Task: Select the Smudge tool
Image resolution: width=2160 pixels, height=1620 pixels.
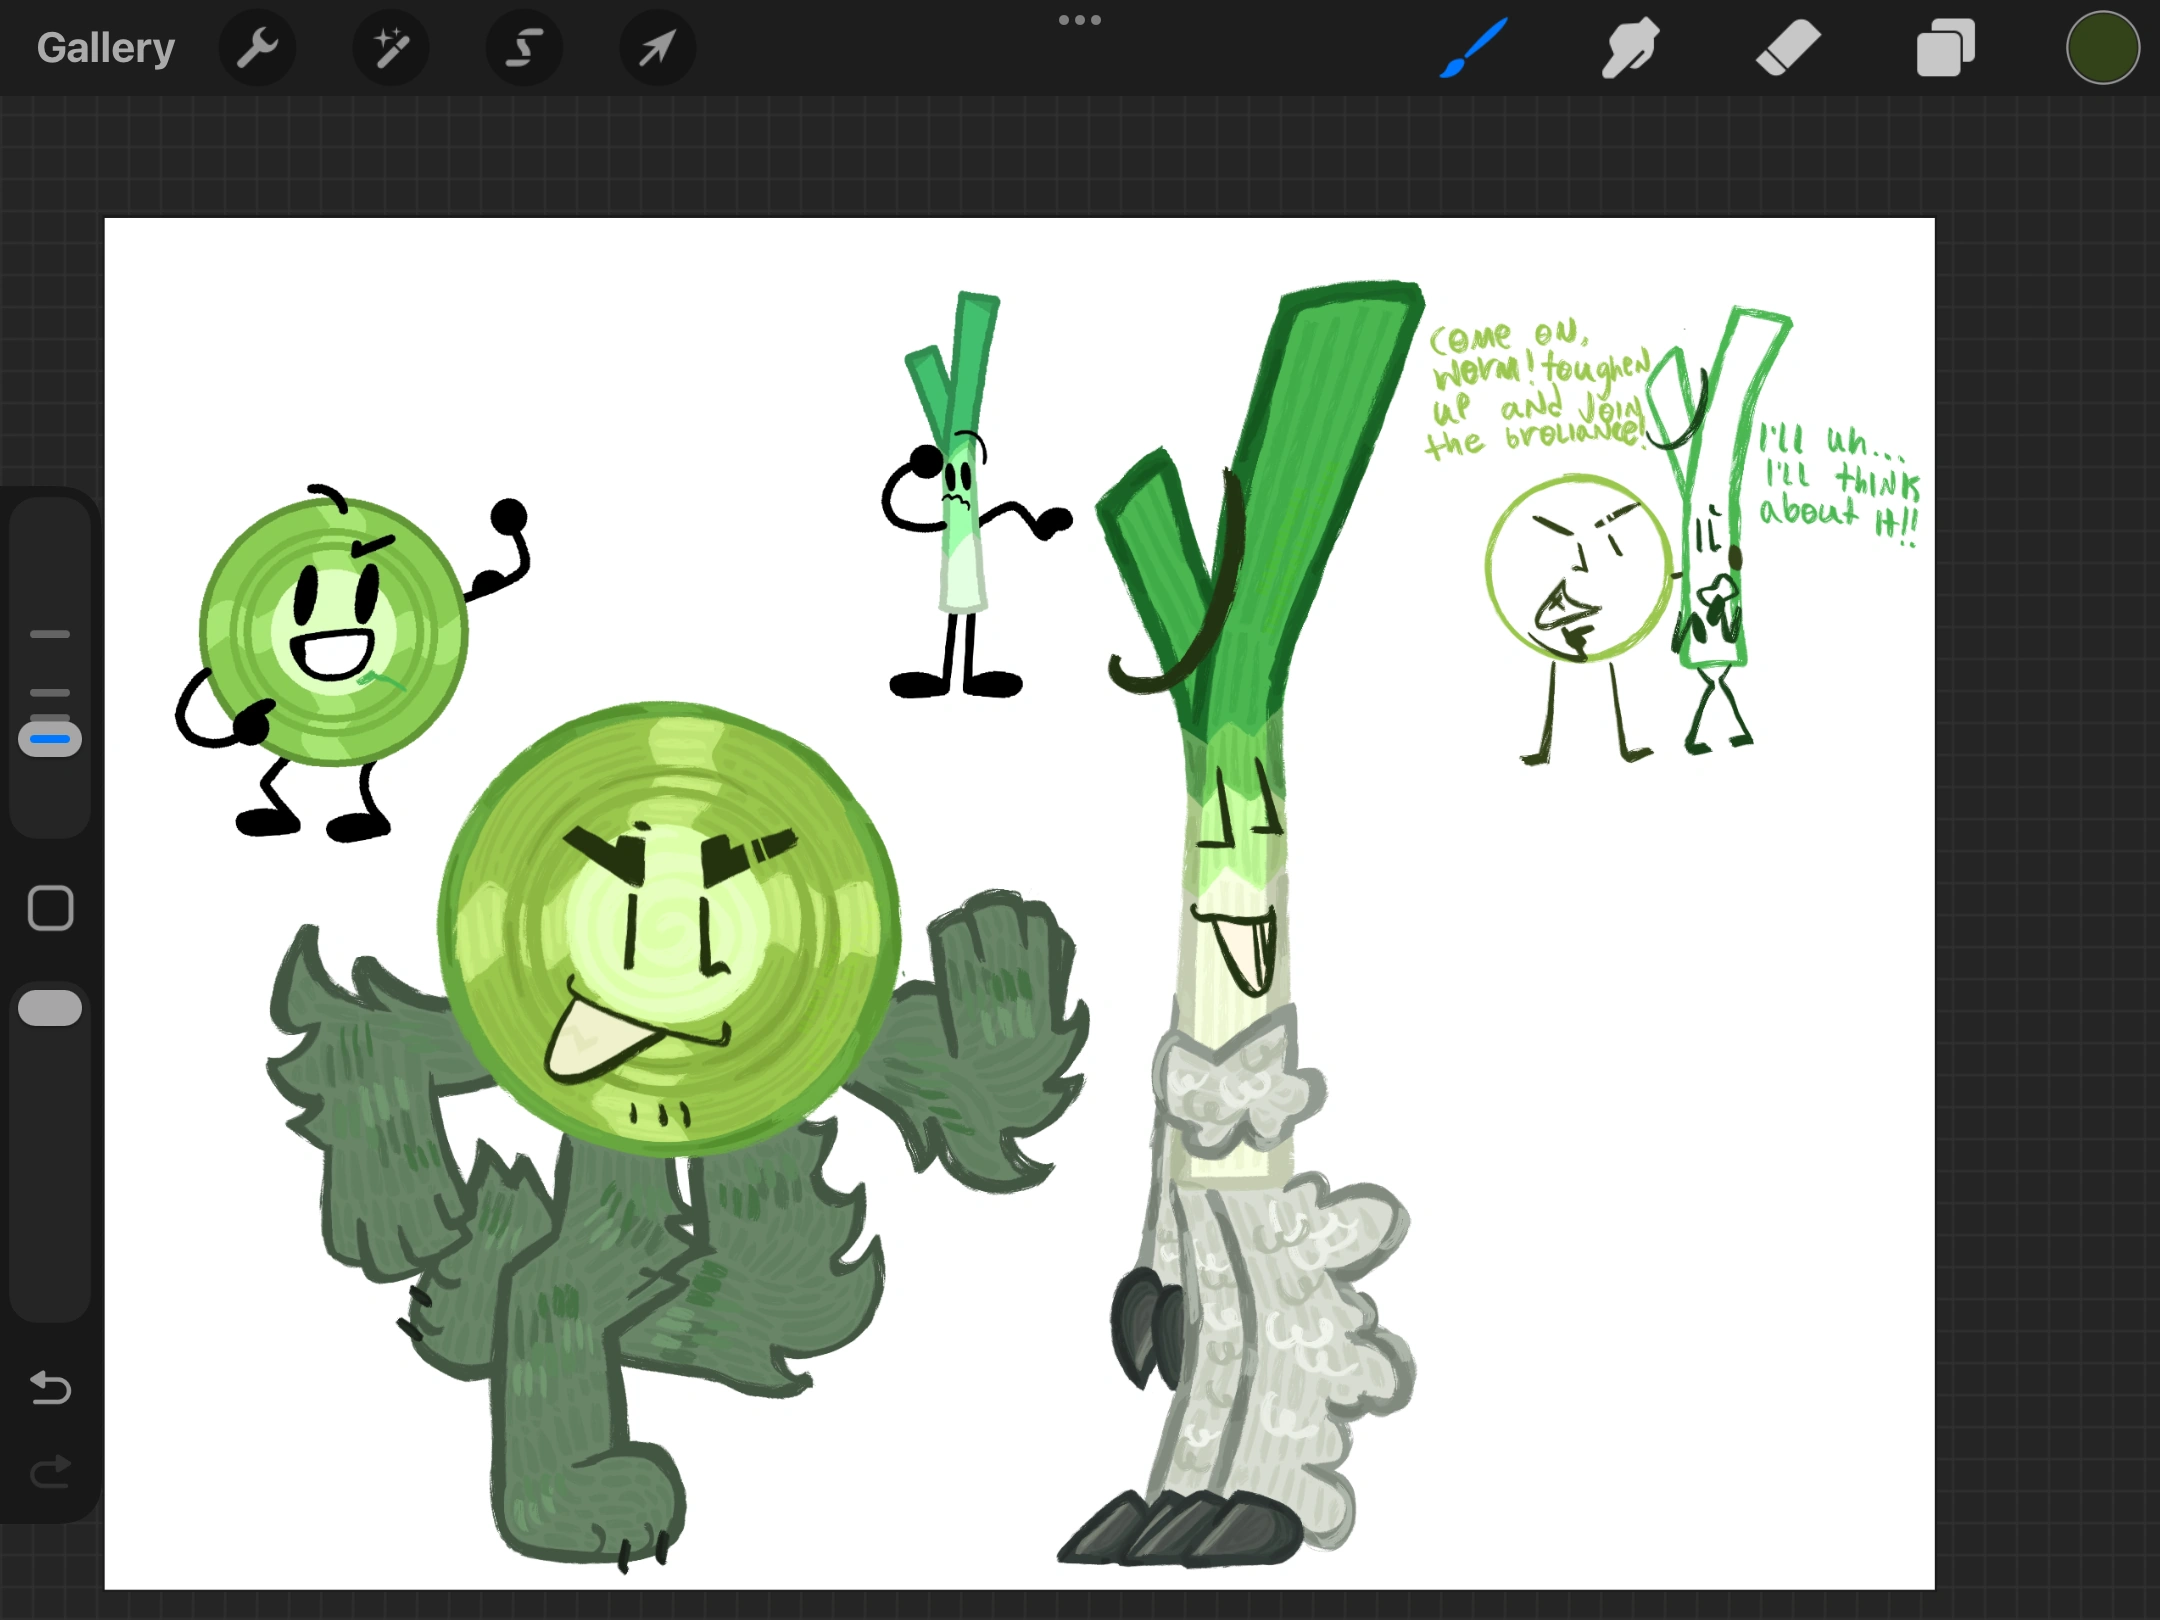Action: coord(1630,47)
